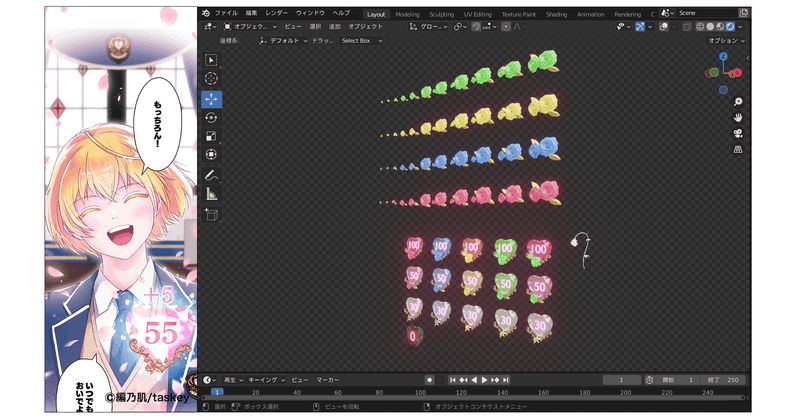
Task: Toggle snapping magnet in the header
Action: click(476, 27)
